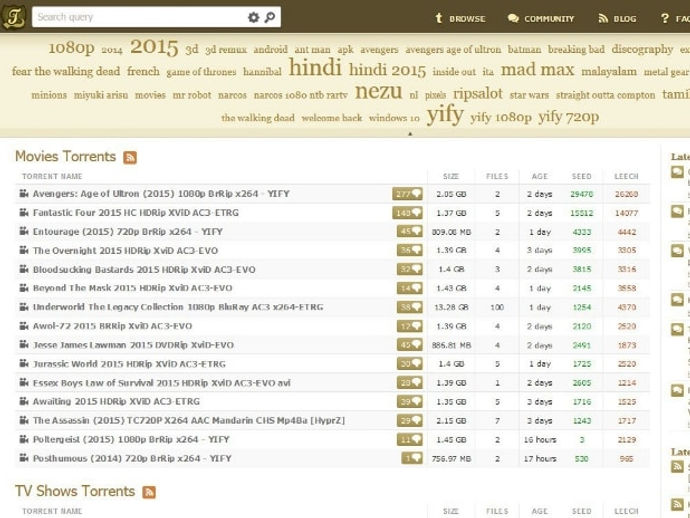Open the Browse menu
This screenshot has width=690, height=518.
click(x=460, y=18)
